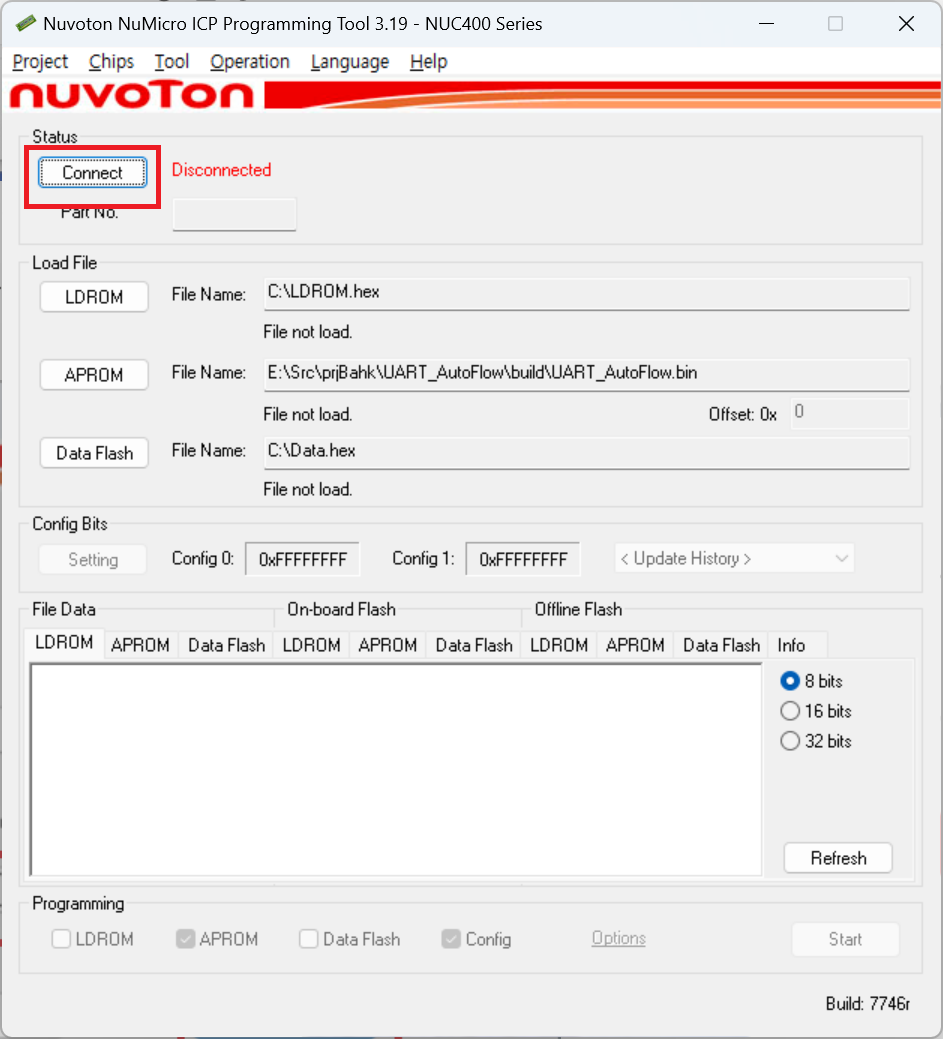The height and width of the screenshot is (1039, 943).
Task: Select the 16 bits radio button
Action: (x=790, y=712)
